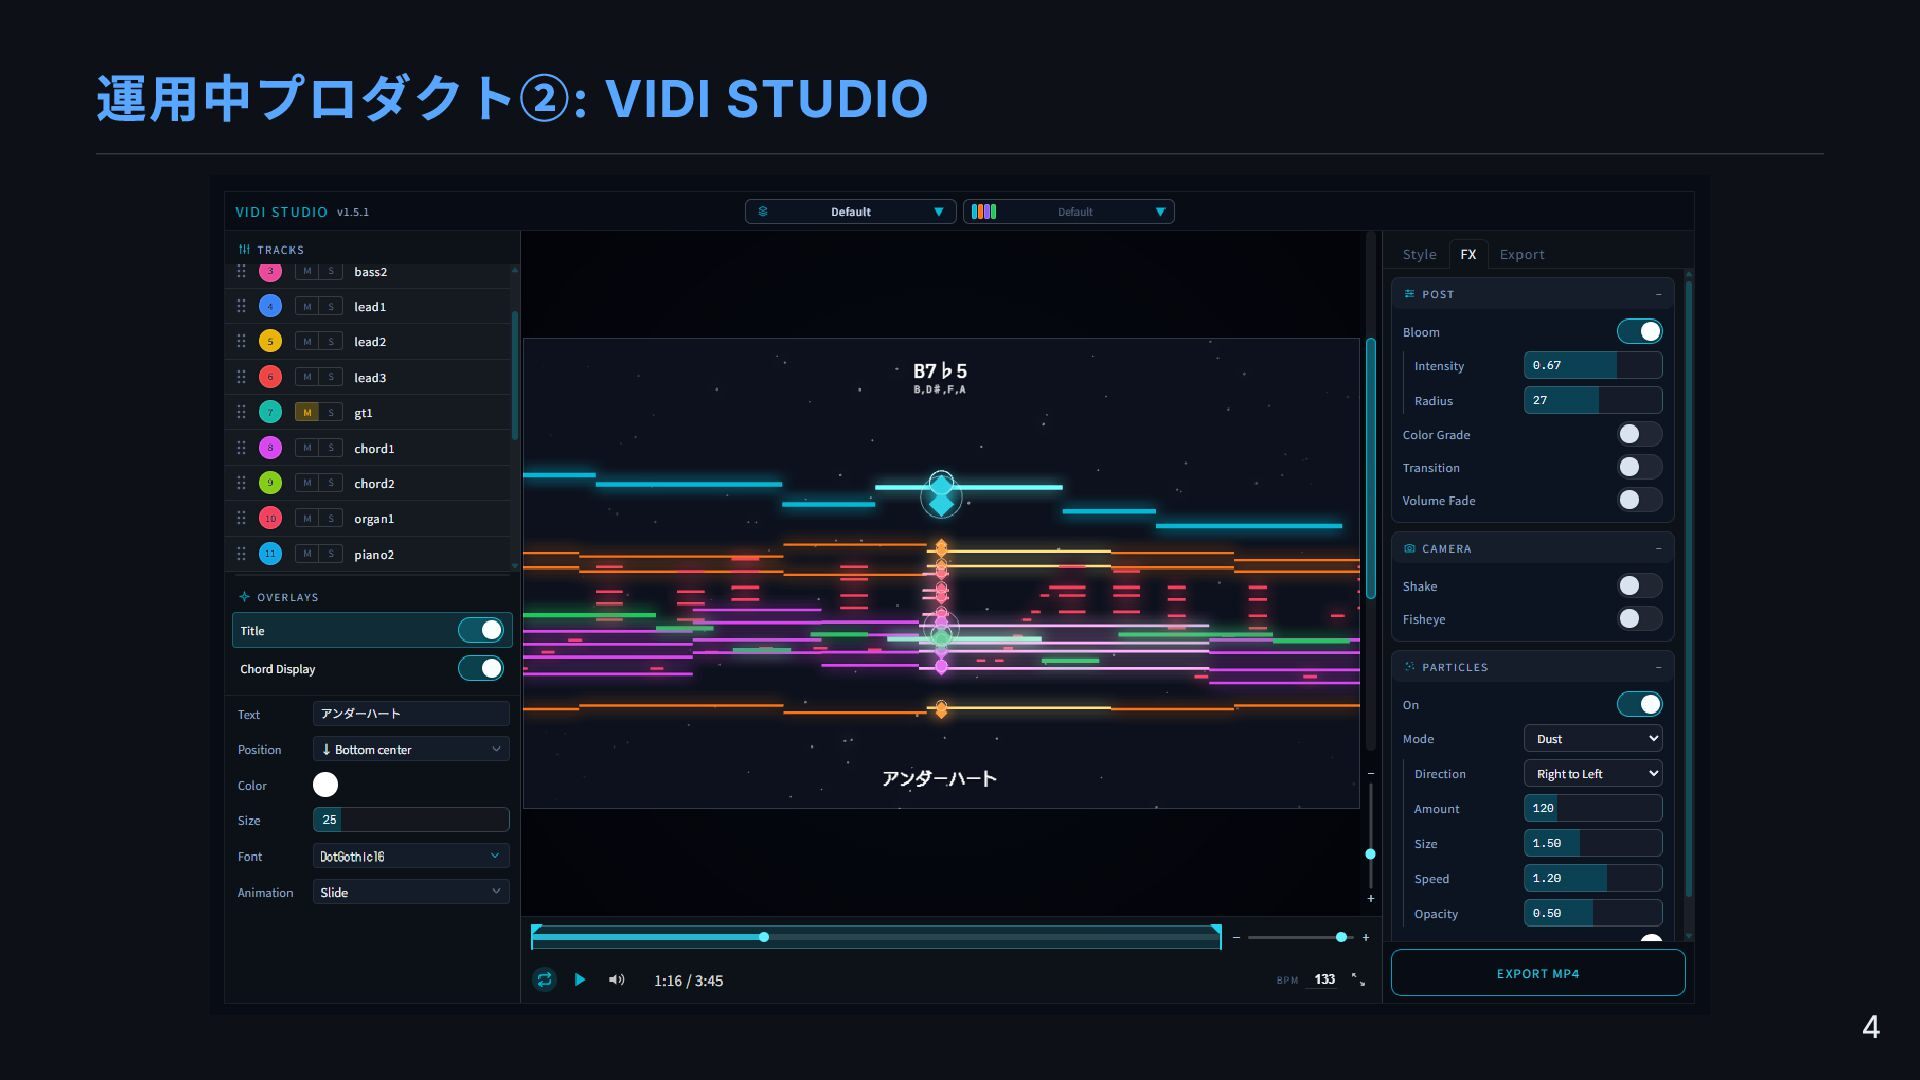Click the timeline right range end marker
Viewport: 1920px width, 1080px height.
(1216, 936)
